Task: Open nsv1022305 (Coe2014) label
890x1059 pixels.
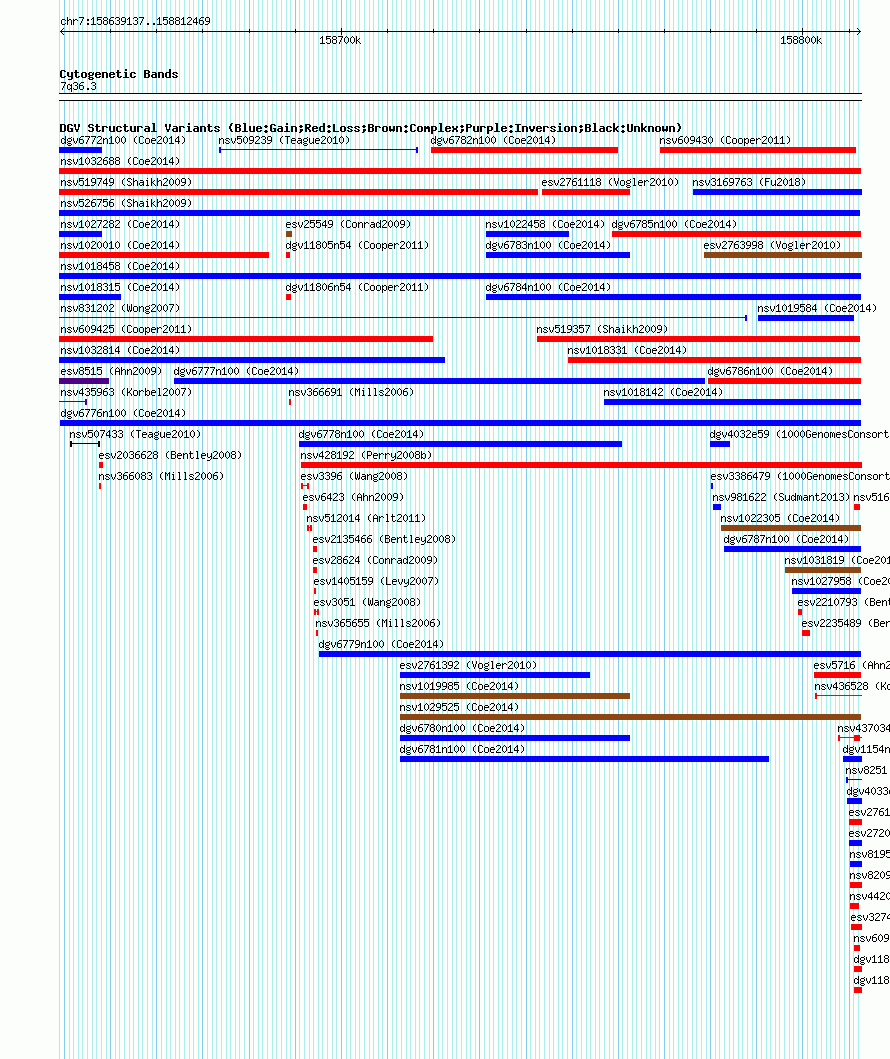Action: [780, 517]
